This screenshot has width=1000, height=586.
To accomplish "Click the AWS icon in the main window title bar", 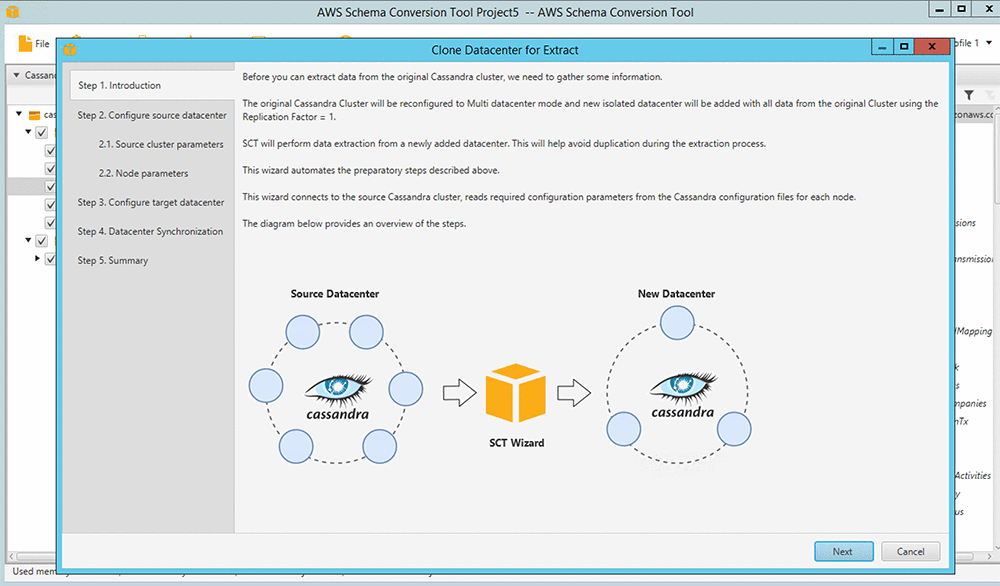I will click(14, 11).
